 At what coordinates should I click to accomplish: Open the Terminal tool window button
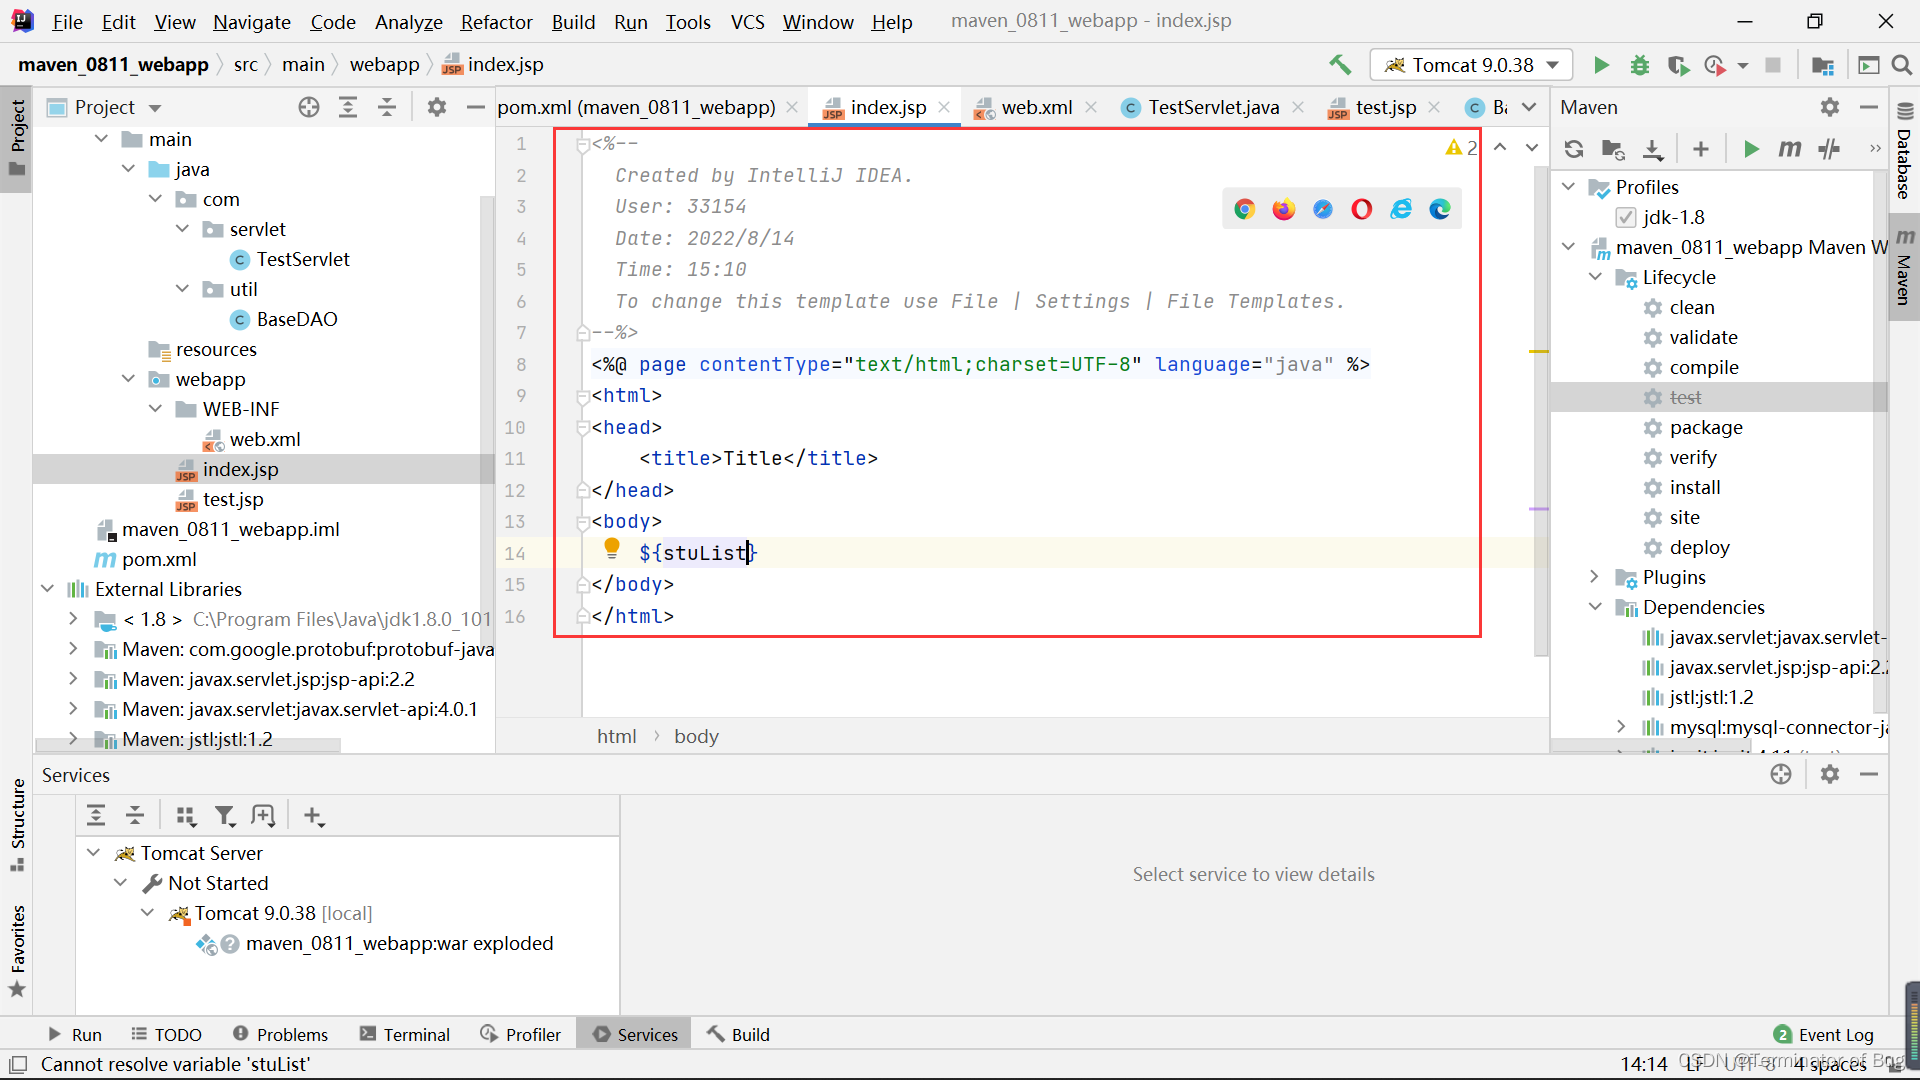coord(405,1034)
